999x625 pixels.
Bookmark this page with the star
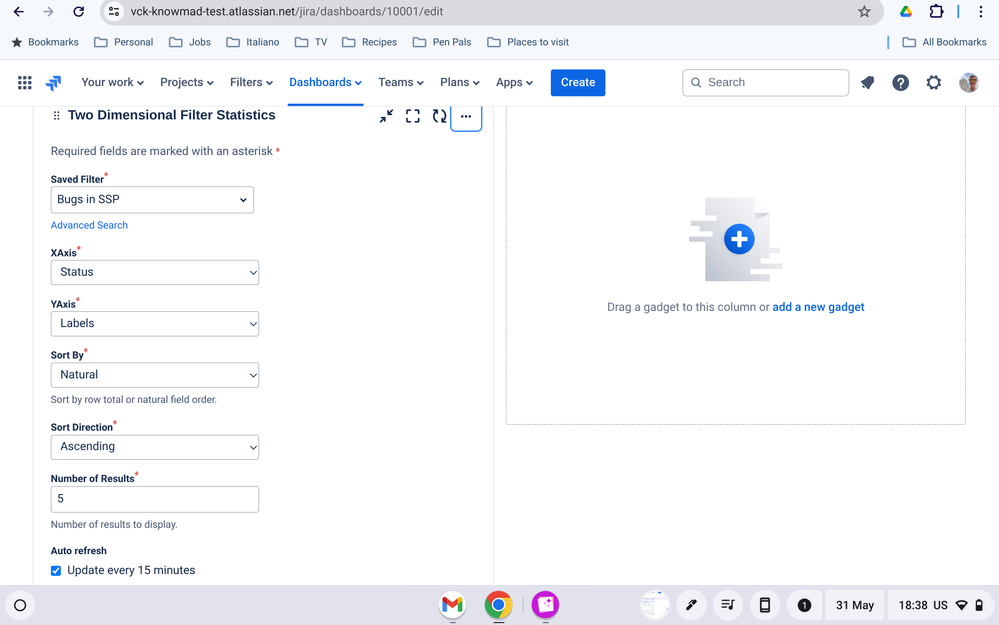click(x=864, y=11)
